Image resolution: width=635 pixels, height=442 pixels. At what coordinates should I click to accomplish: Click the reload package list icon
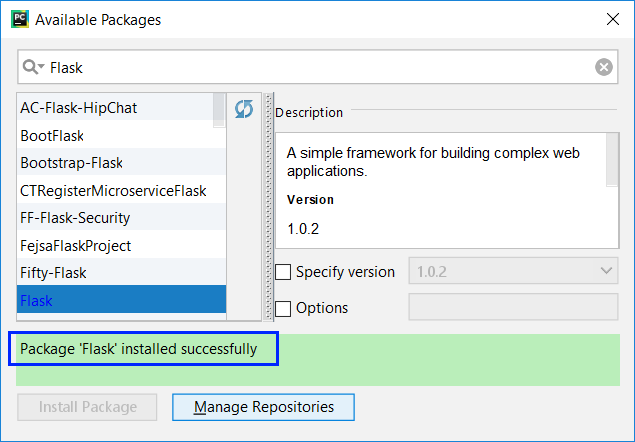(x=244, y=109)
